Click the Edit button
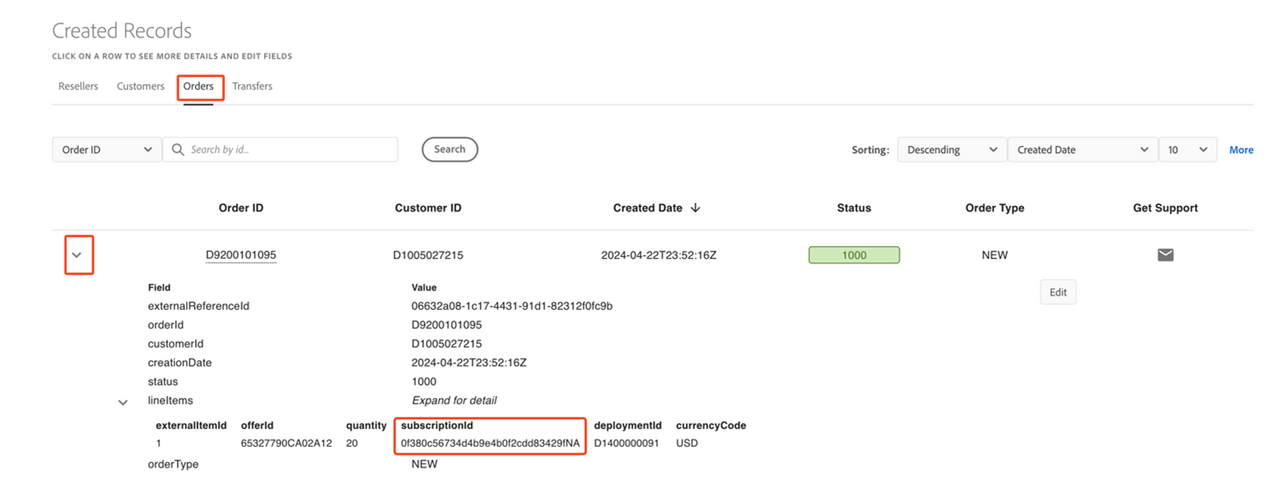The image size is (1280, 480). click(x=1058, y=292)
